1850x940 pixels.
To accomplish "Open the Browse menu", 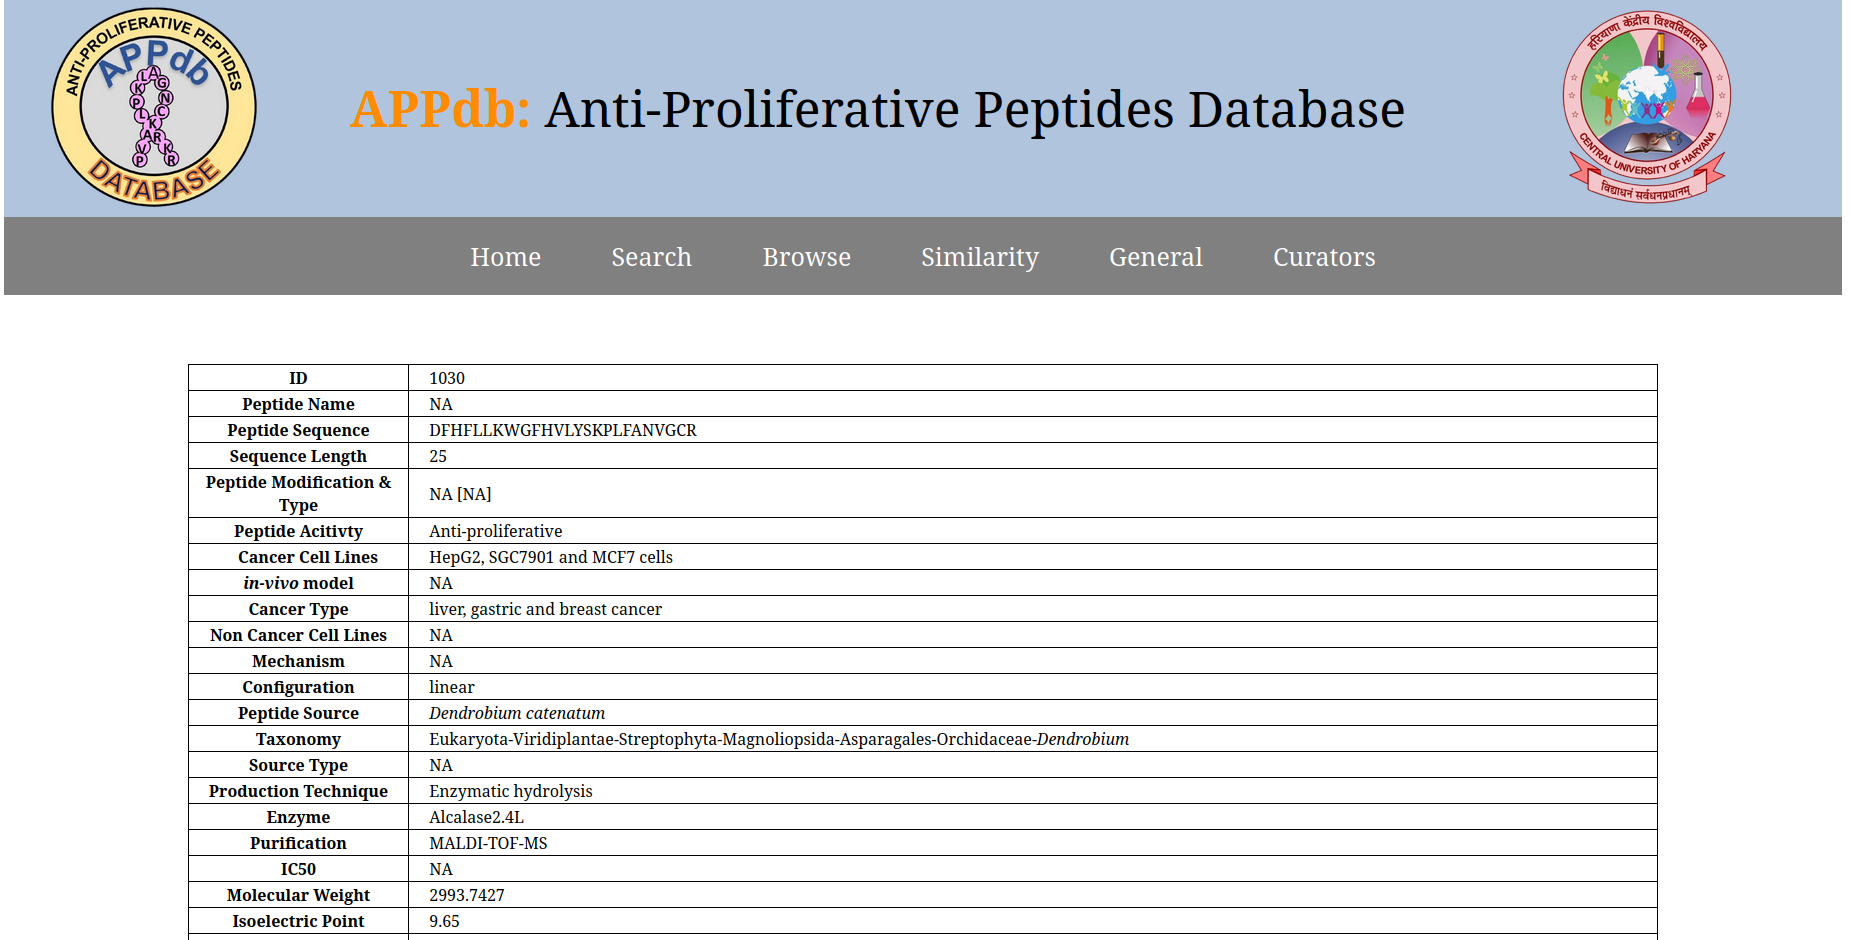I will click(807, 257).
